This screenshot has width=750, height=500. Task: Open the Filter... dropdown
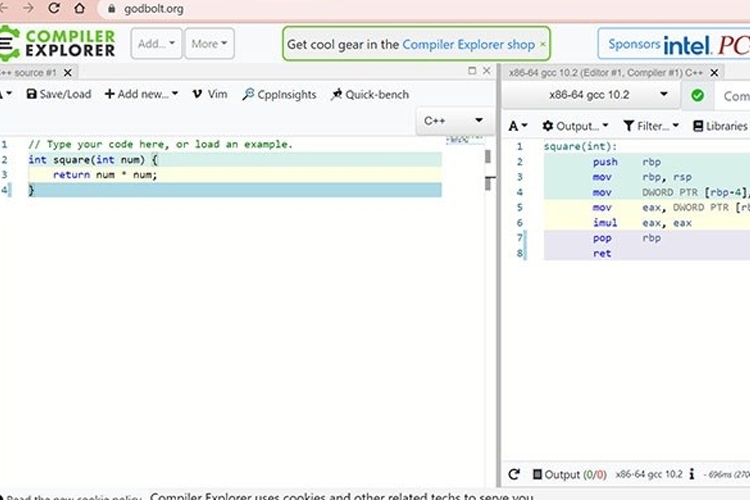(651, 126)
